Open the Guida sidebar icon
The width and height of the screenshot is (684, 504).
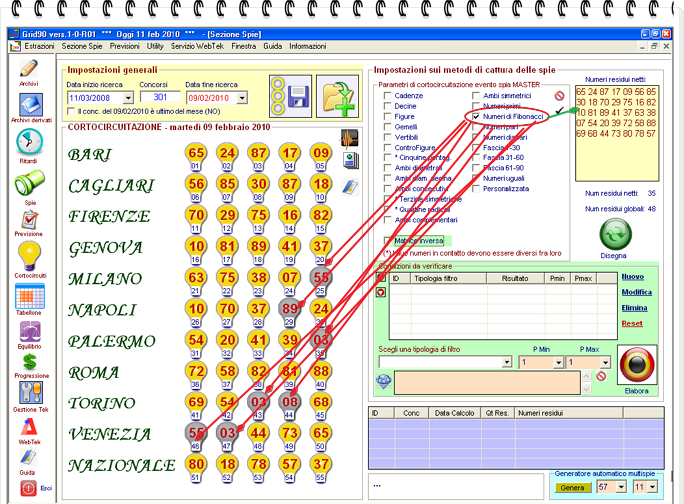coord(28,457)
